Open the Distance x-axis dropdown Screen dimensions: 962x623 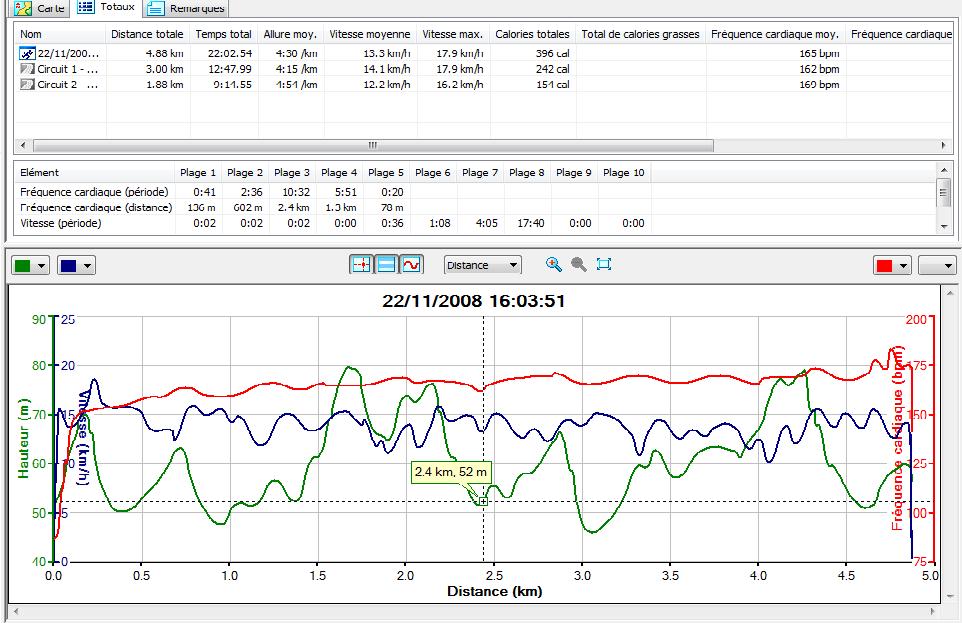tap(482, 265)
